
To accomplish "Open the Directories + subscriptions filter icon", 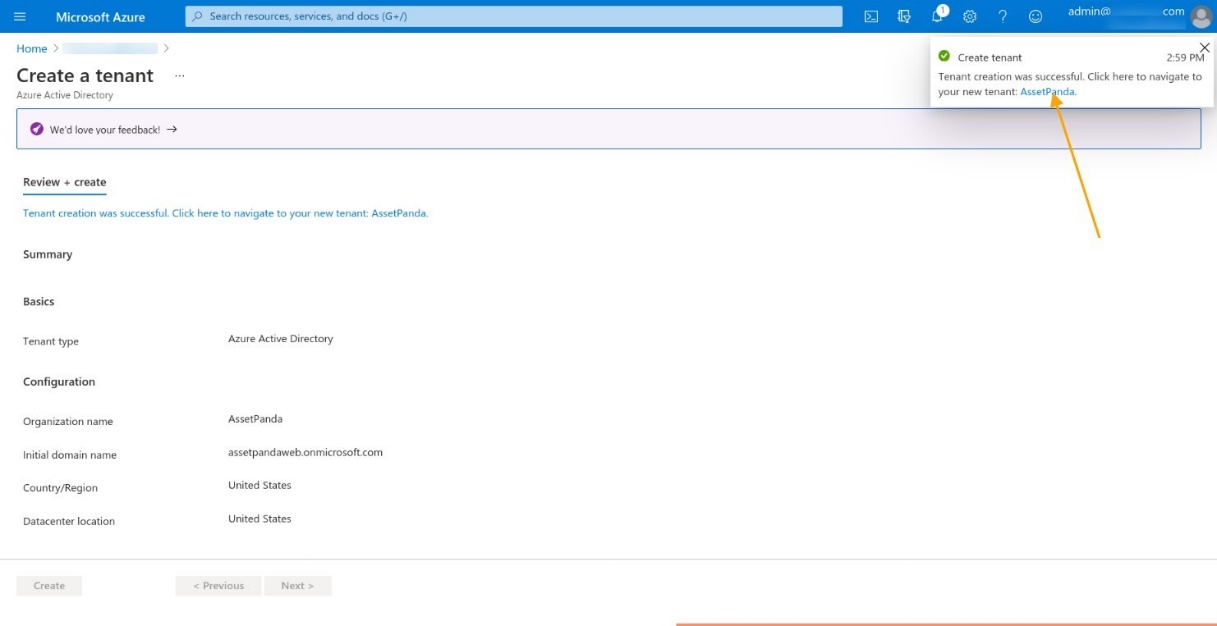I will click(x=905, y=17).
